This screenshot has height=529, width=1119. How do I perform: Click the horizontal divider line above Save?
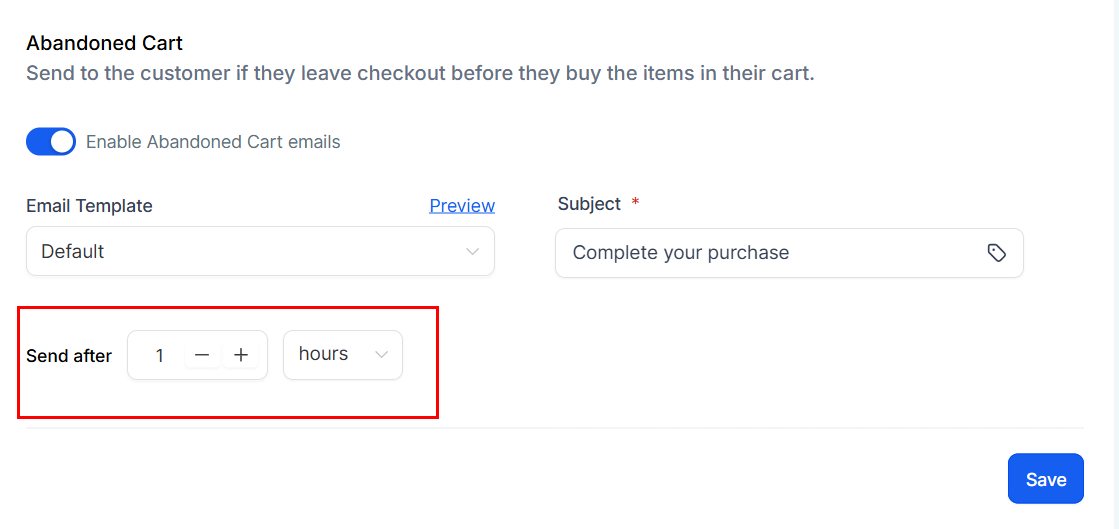(x=555, y=428)
